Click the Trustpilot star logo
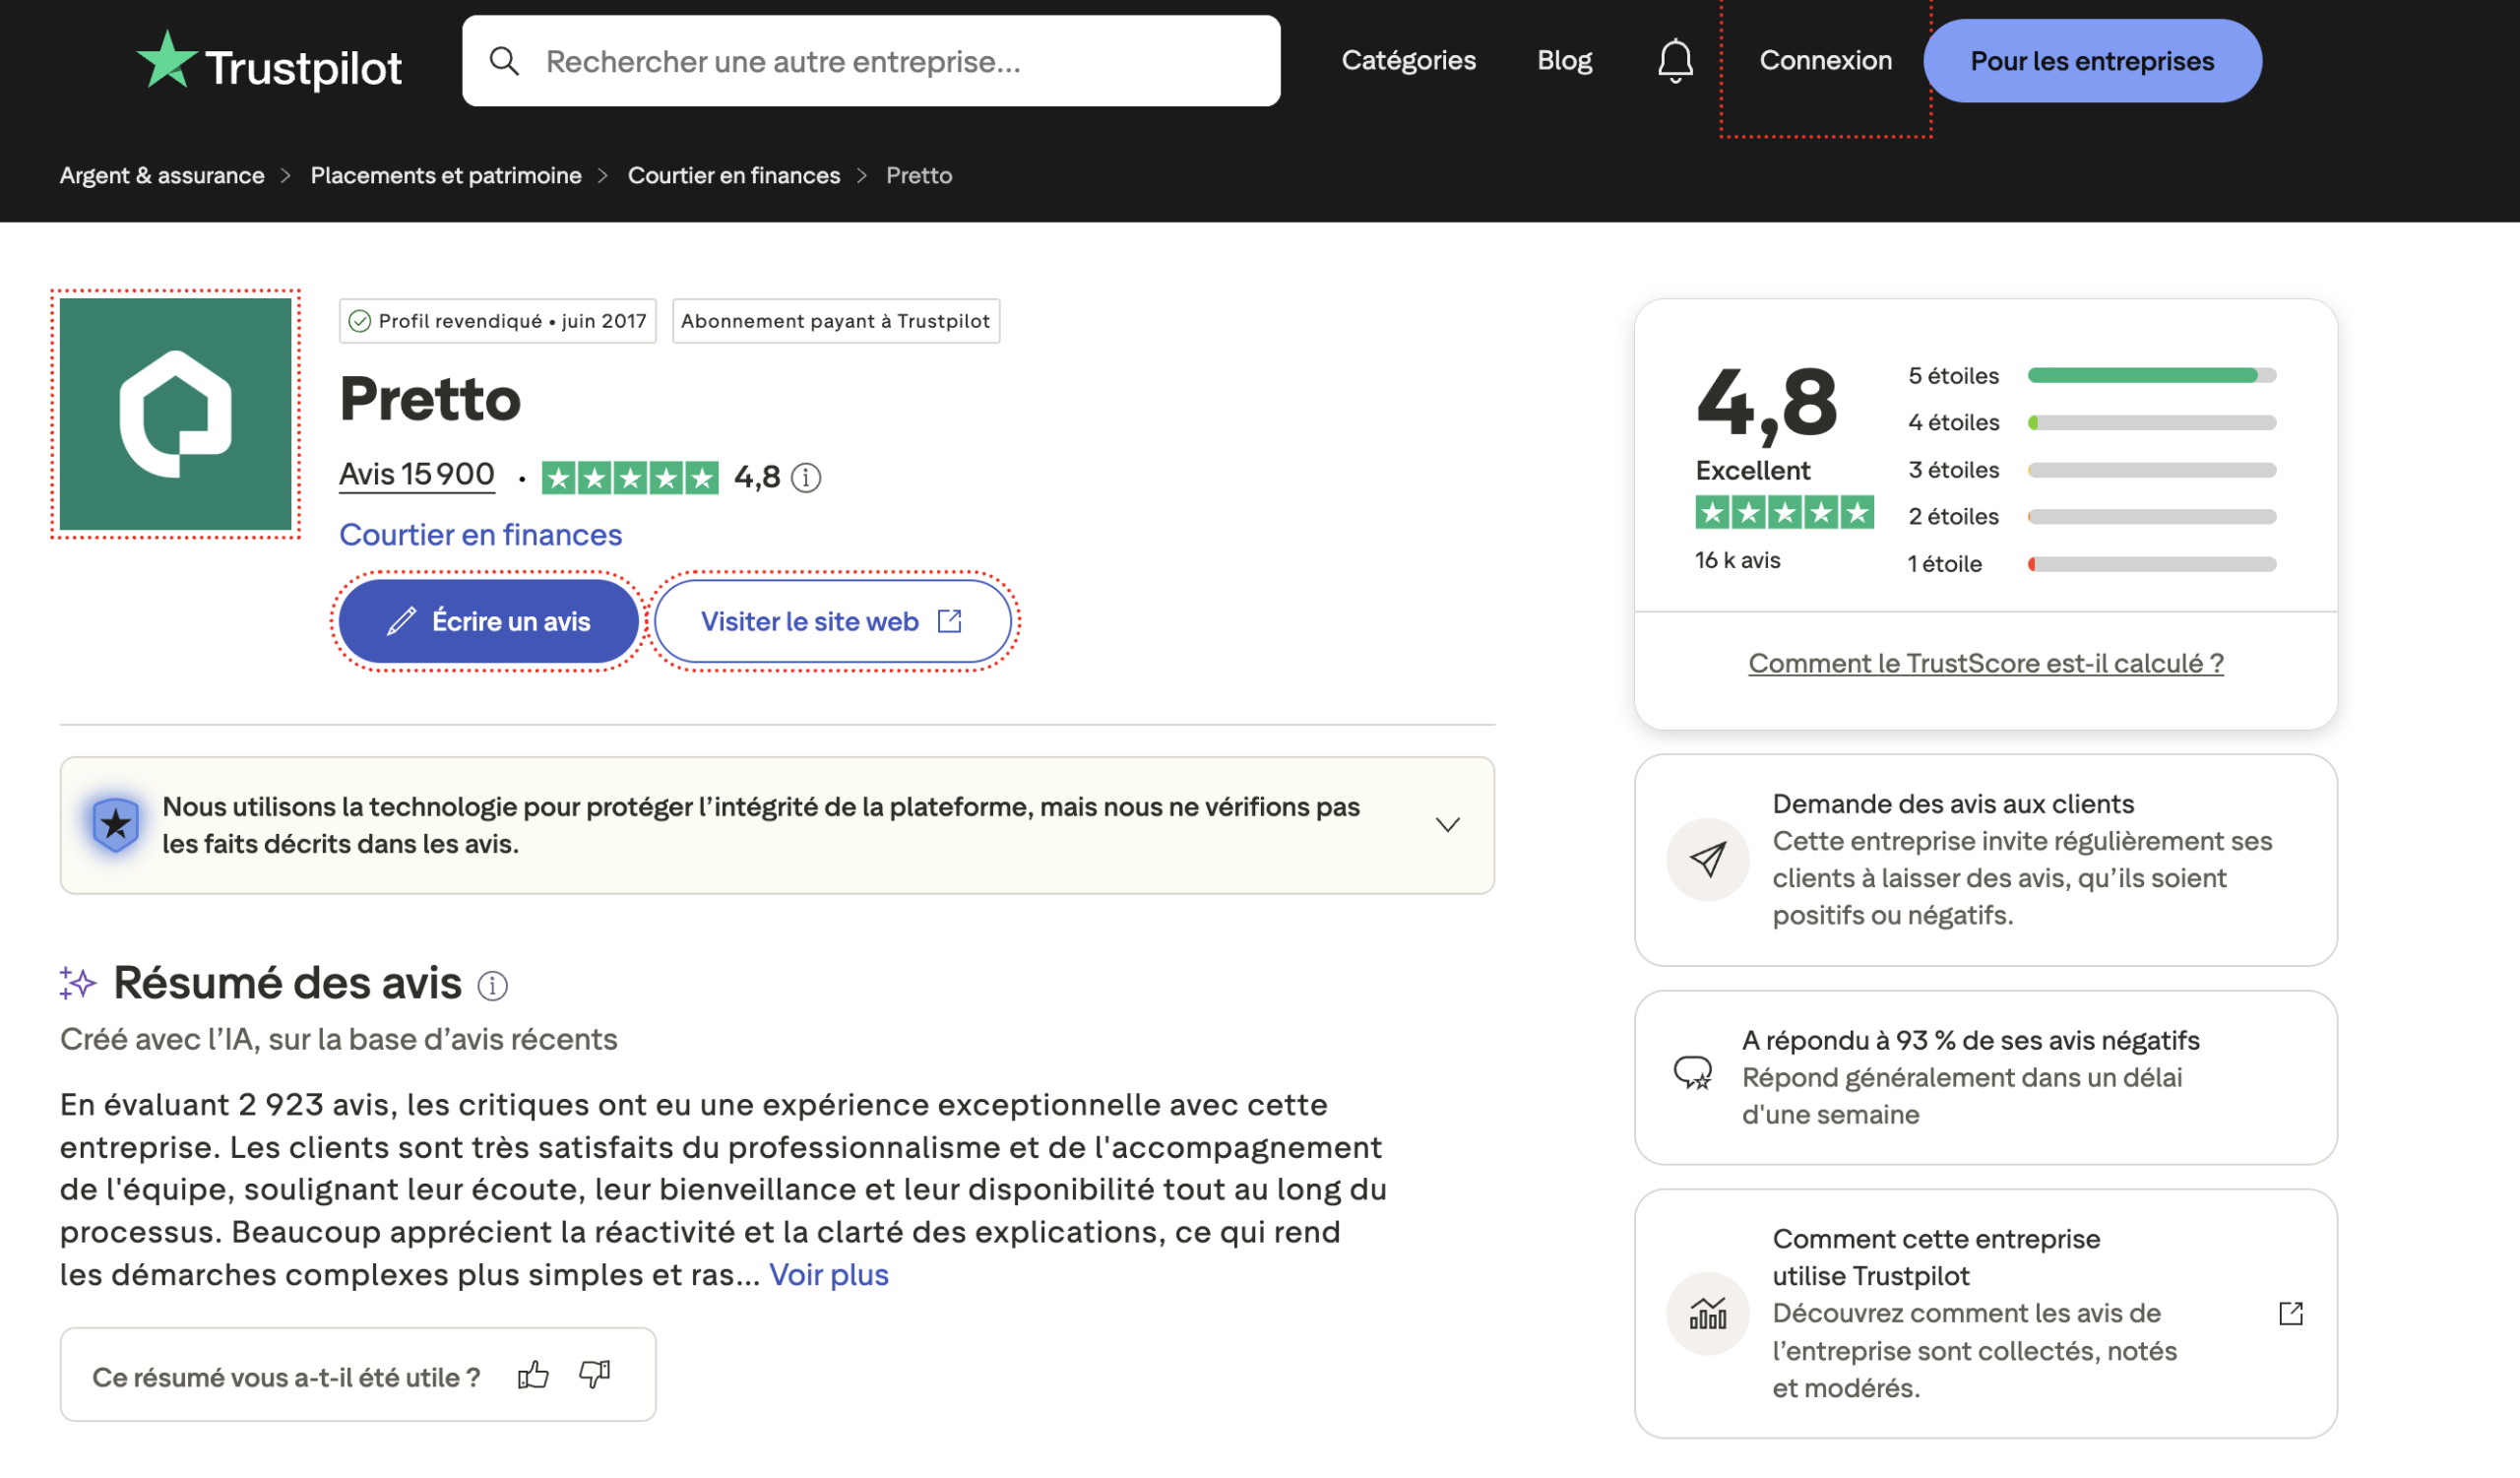The height and width of the screenshot is (1478, 2520). [x=166, y=60]
